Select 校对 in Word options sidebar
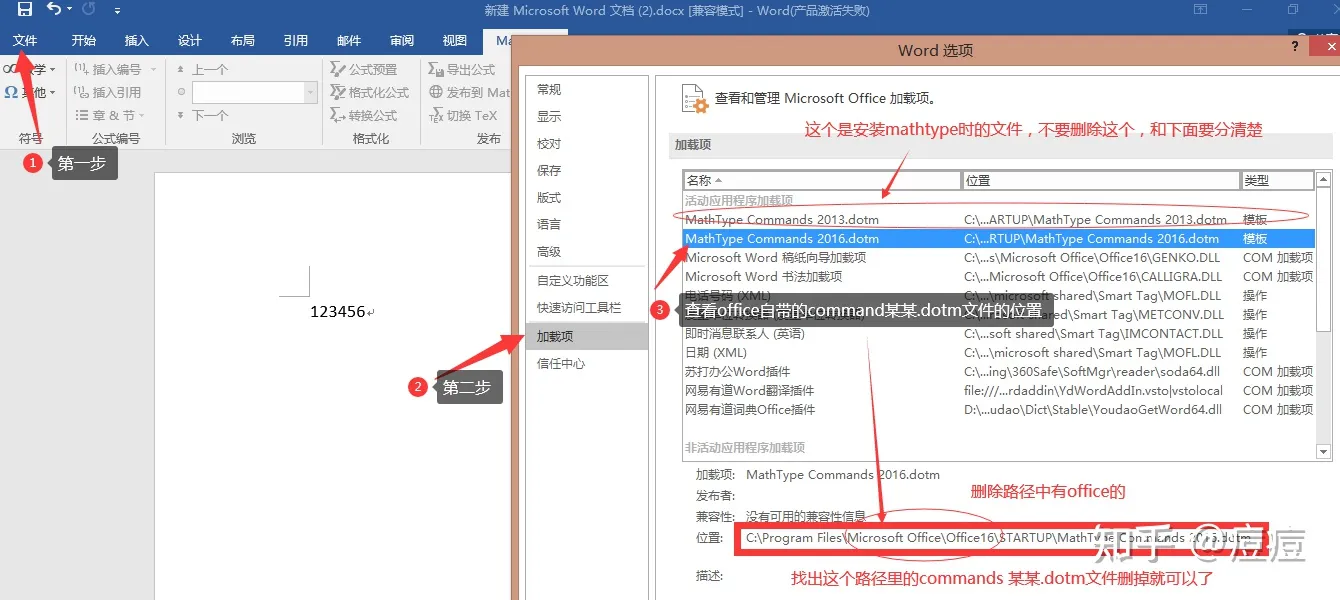1340x600 pixels. pyautogui.click(x=587, y=143)
